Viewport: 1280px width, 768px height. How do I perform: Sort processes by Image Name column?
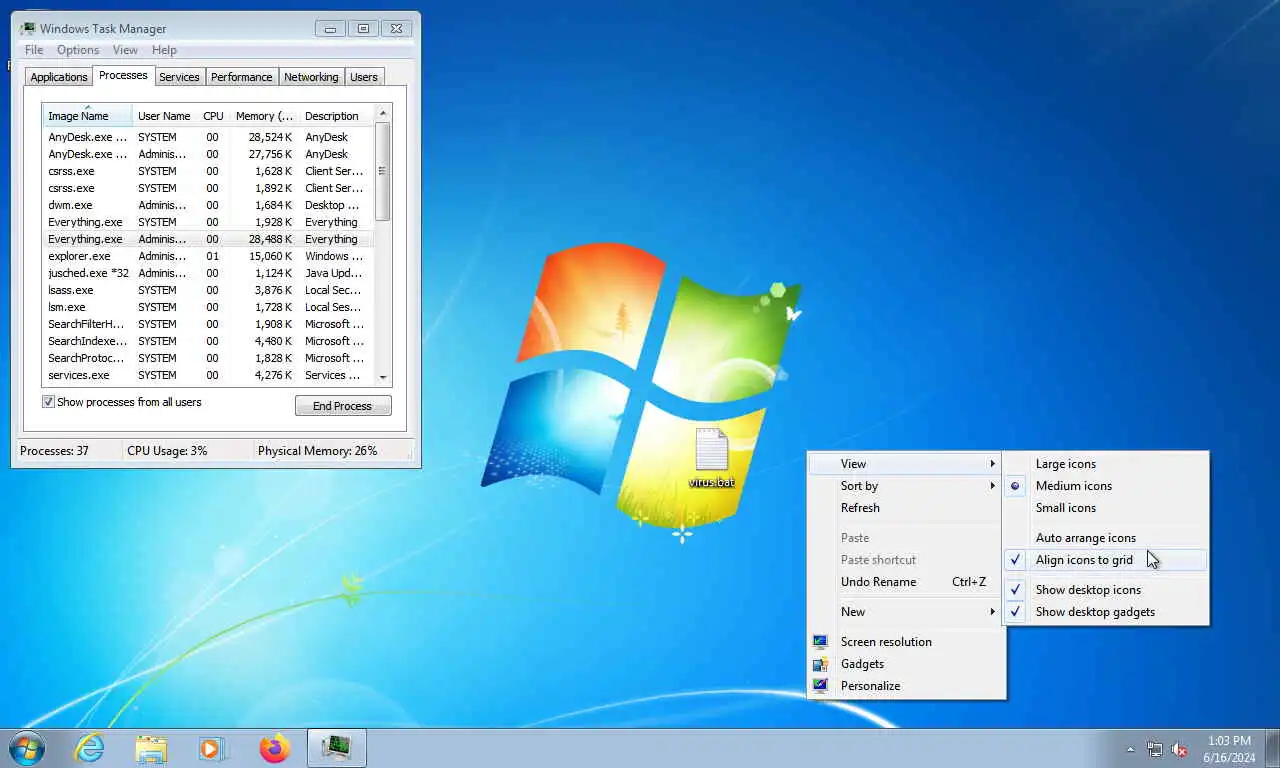(87, 116)
